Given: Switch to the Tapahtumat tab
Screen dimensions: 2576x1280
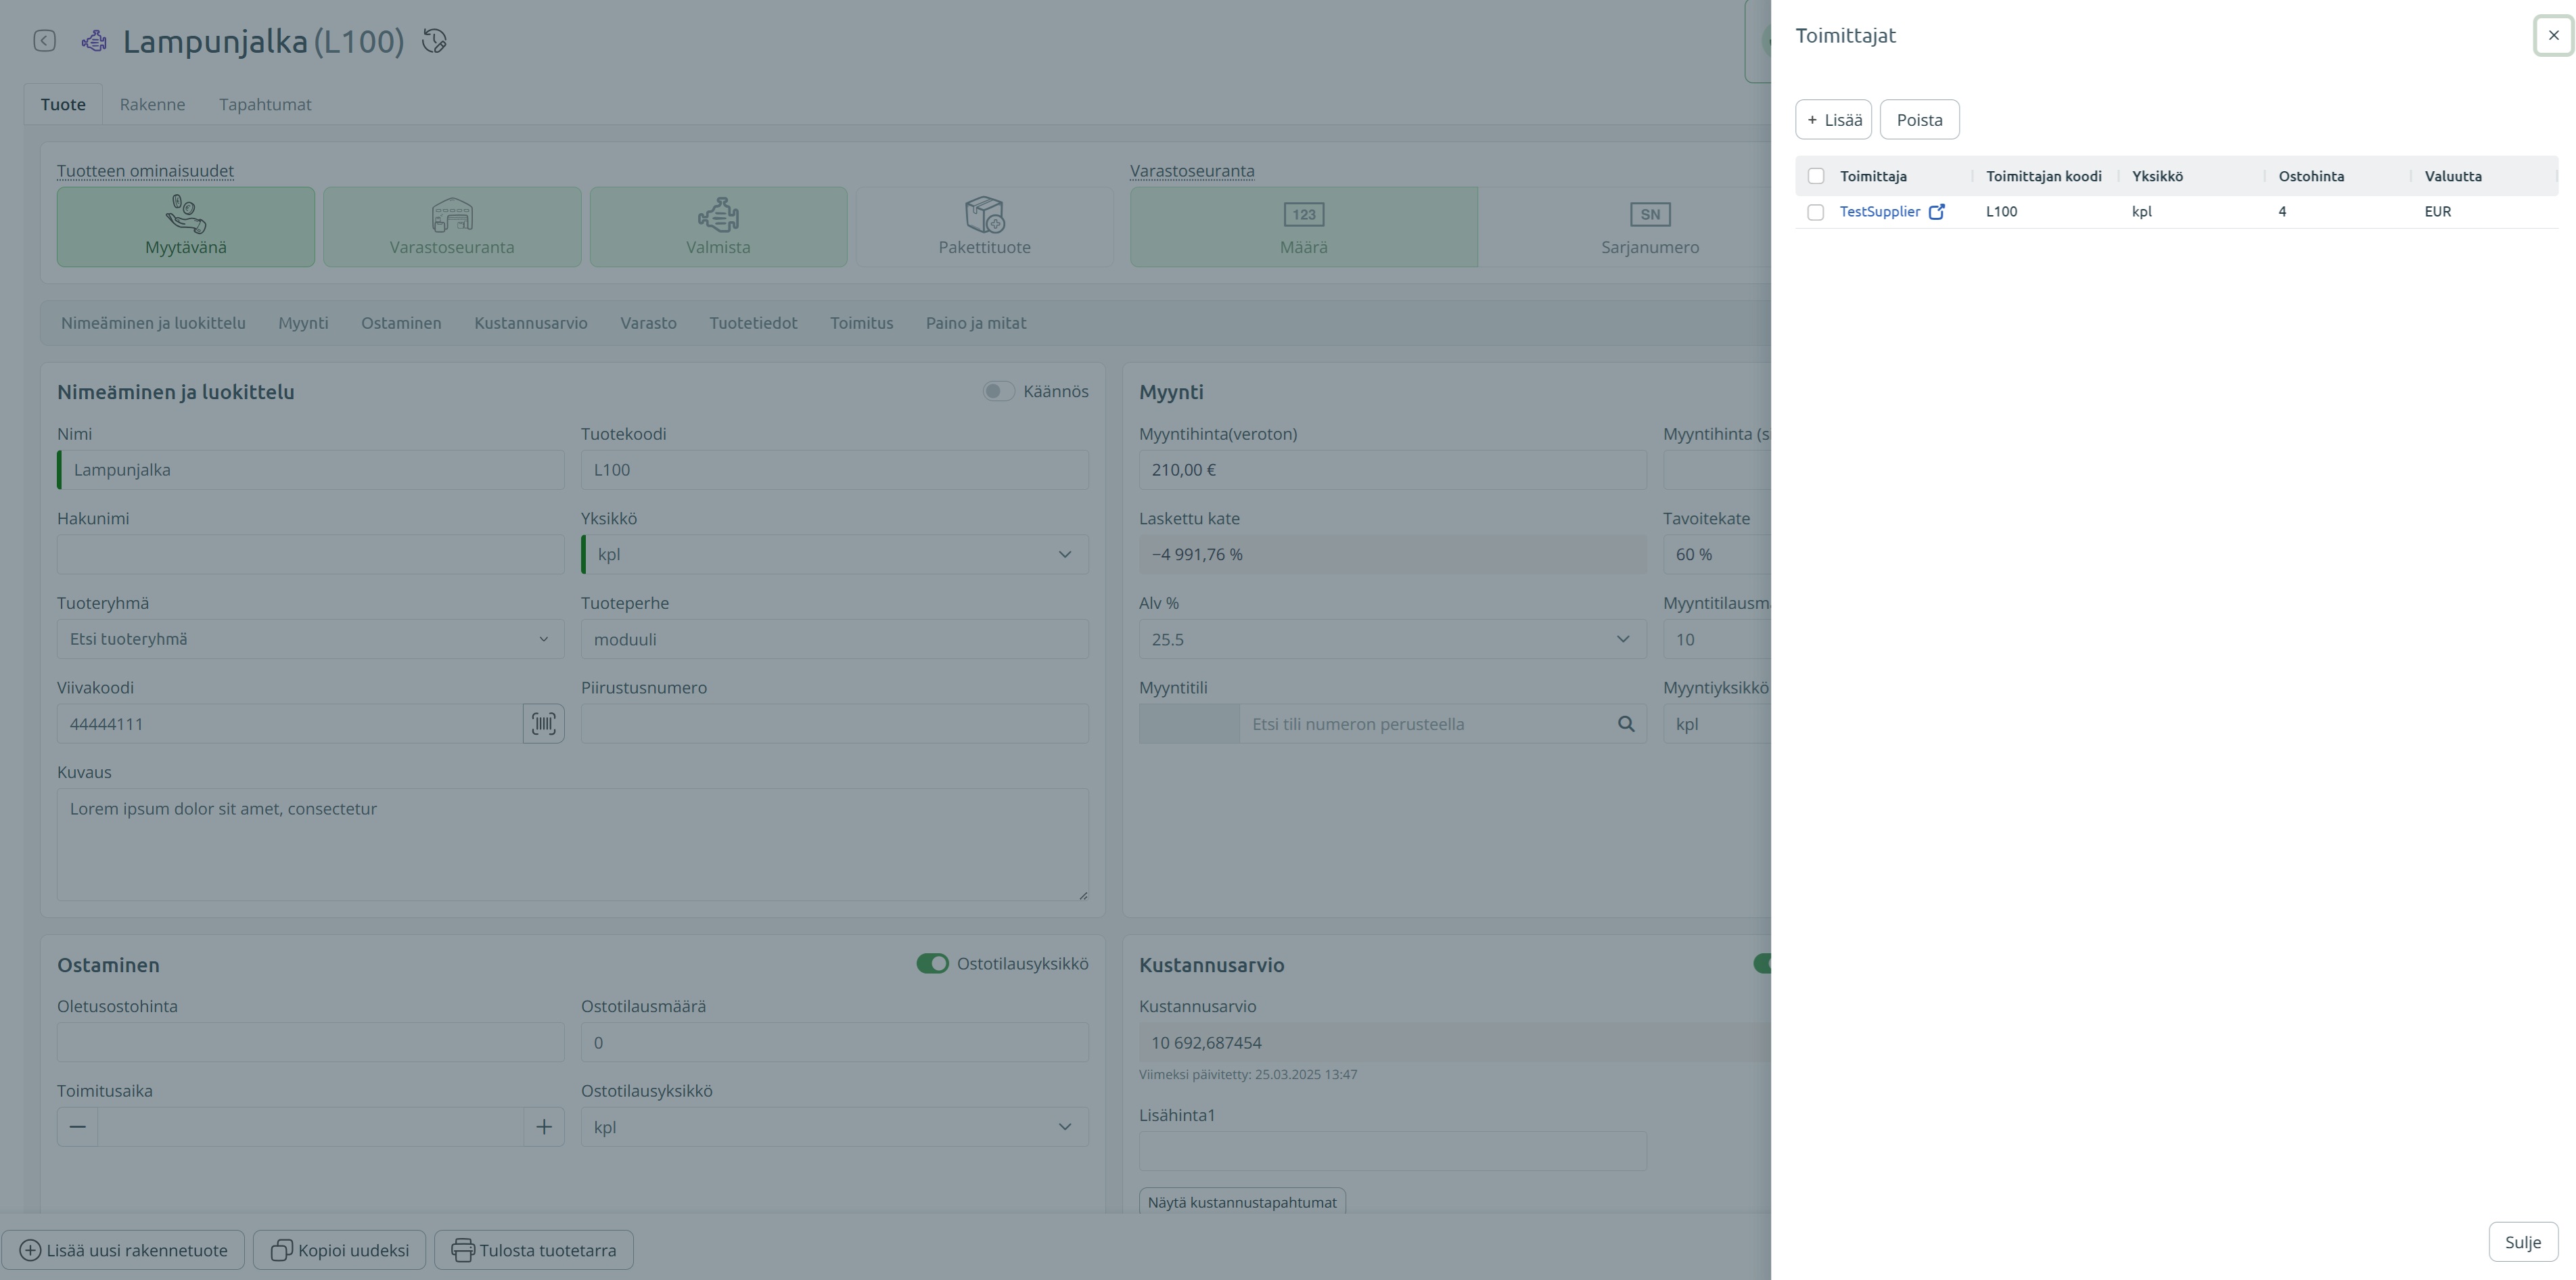Looking at the screenshot, I should pyautogui.click(x=265, y=104).
